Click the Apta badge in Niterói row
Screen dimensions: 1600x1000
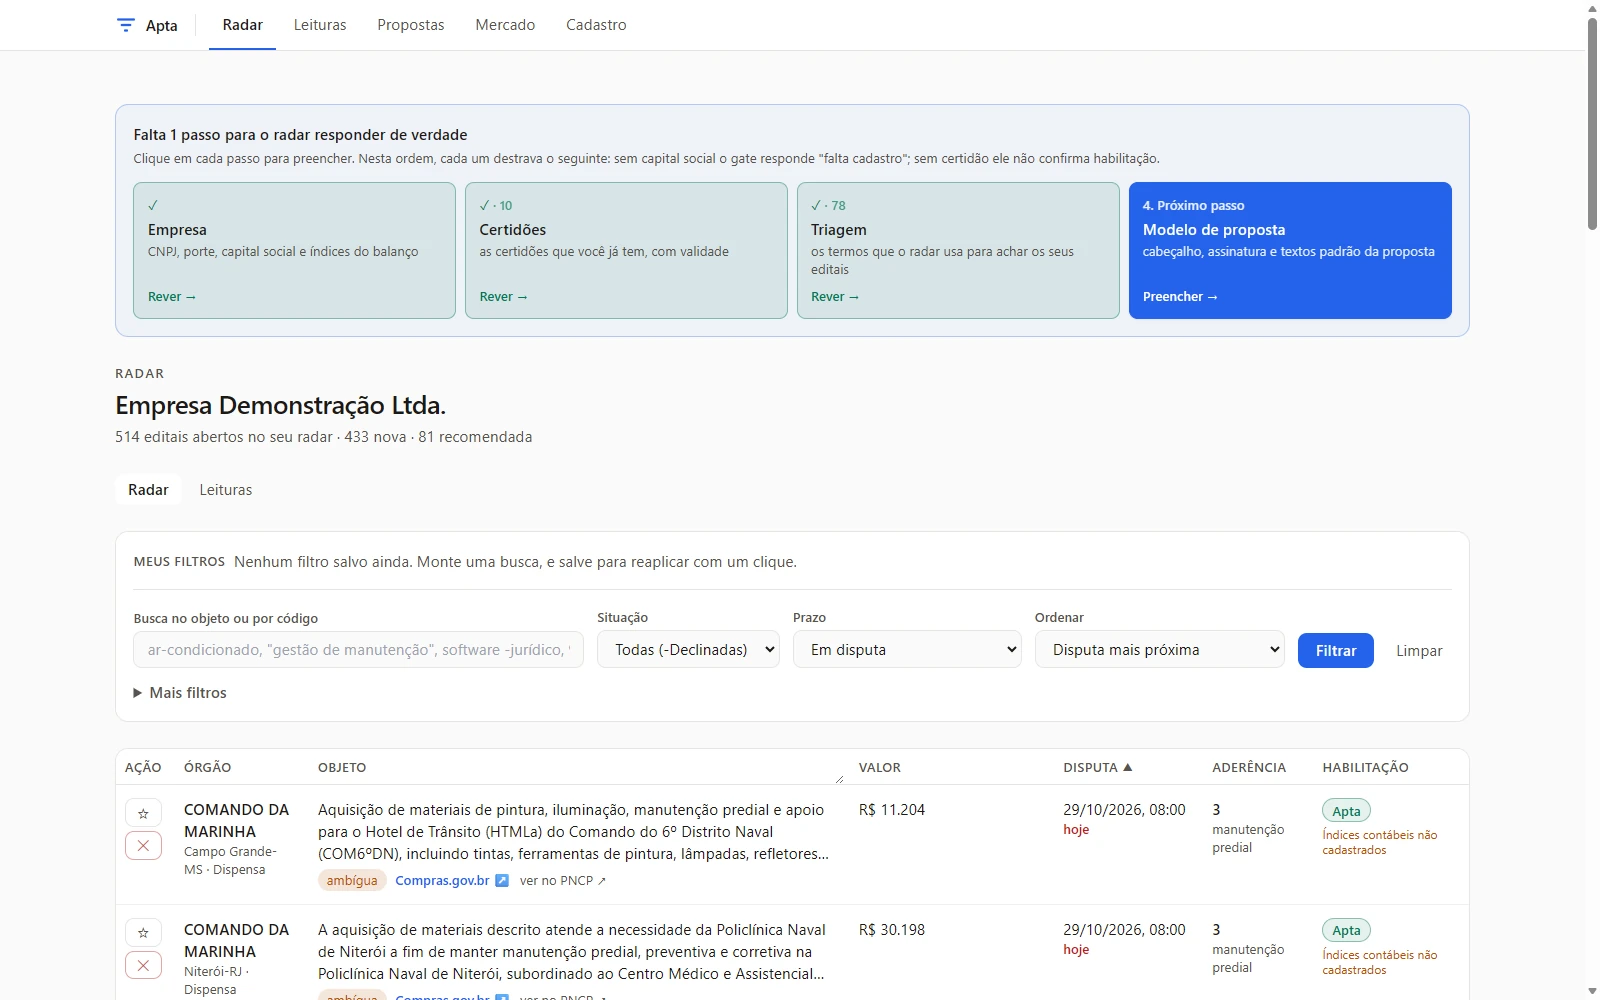click(x=1346, y=931)
